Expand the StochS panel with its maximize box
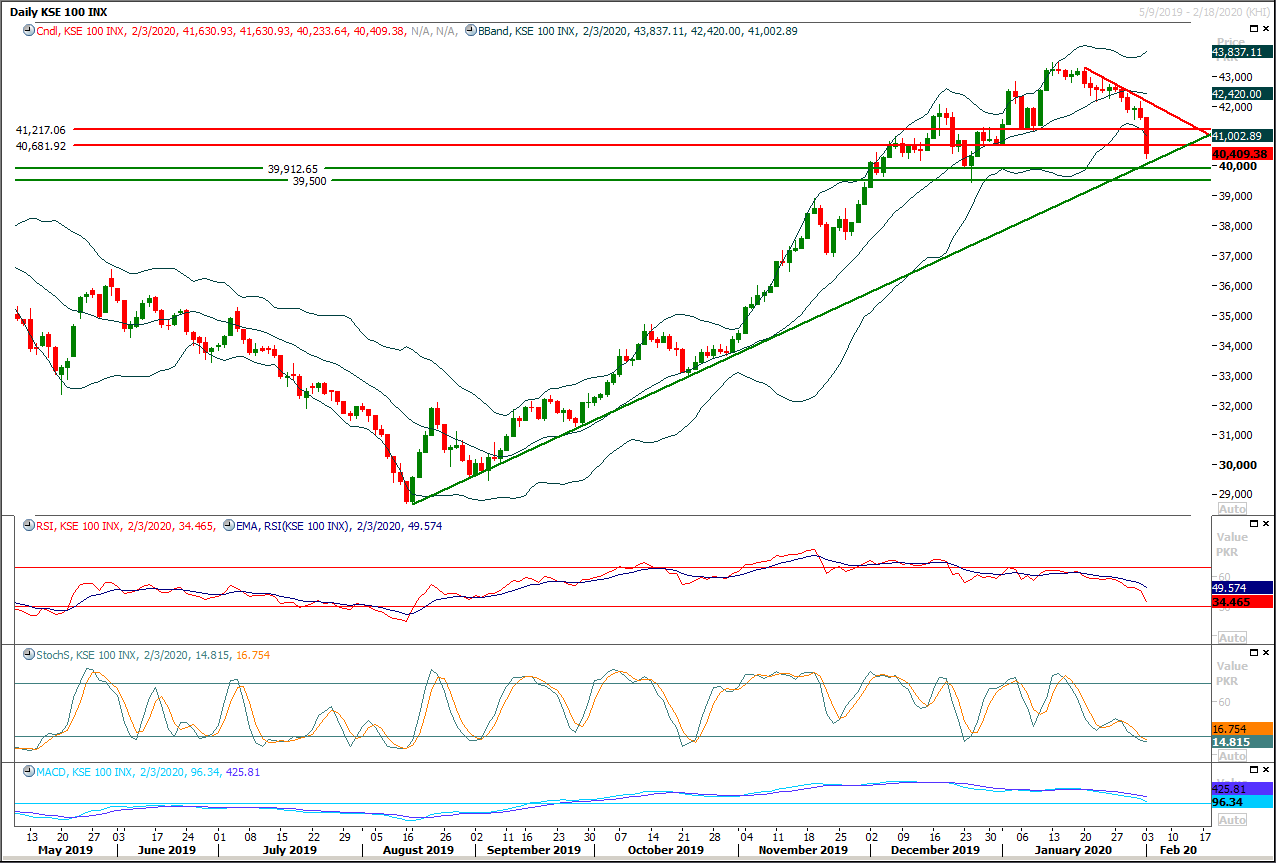Screen dimensions: 1276x863 click(x=1253, y=651)
